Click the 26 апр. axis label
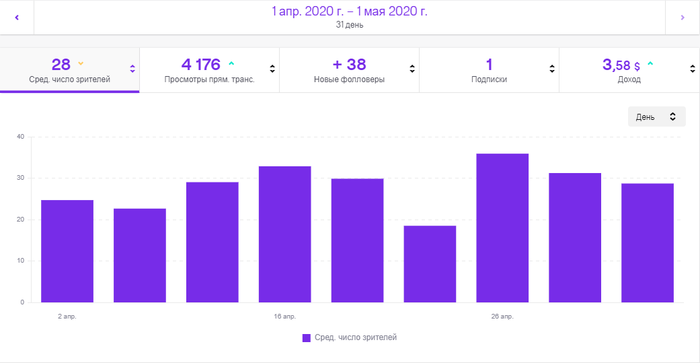 (502, 317)
